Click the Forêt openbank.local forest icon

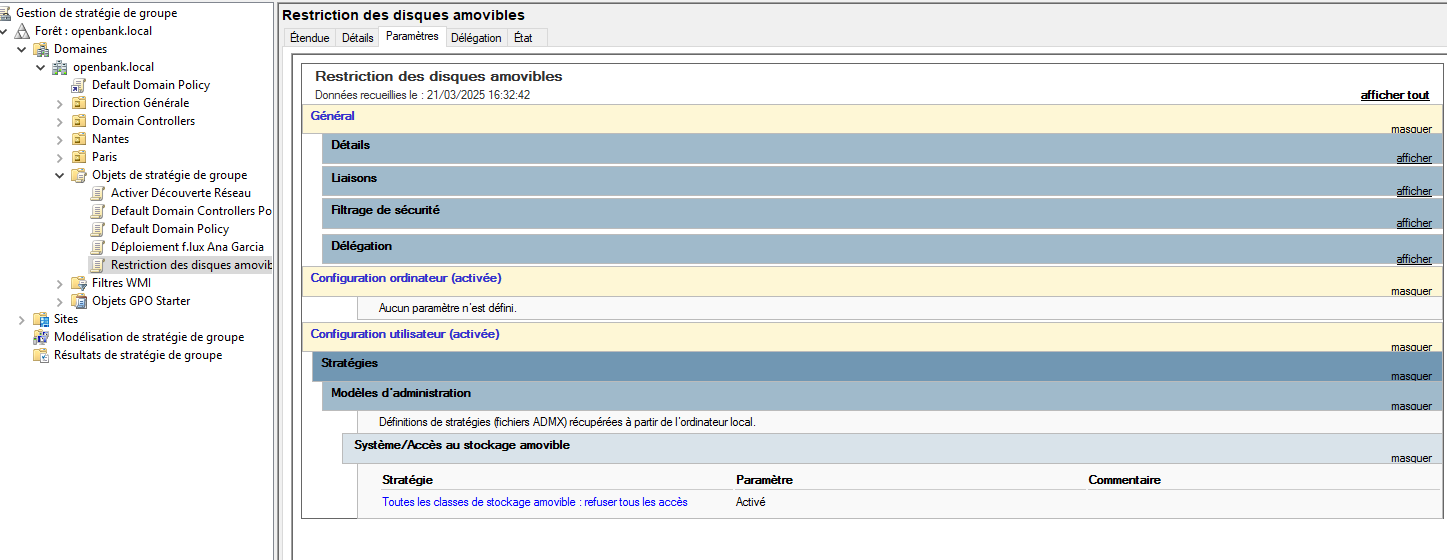pos(22,31)
